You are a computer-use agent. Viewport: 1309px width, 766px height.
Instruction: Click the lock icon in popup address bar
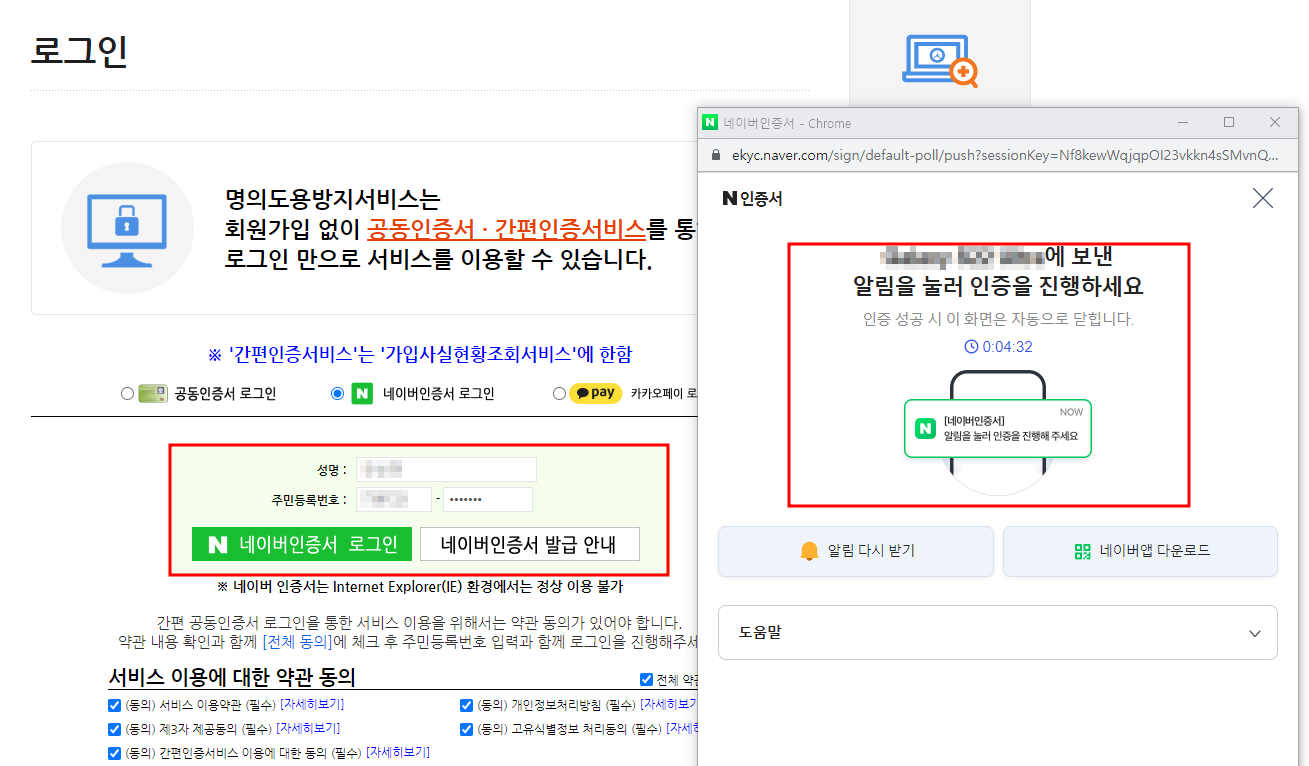(x=714, y=155)
